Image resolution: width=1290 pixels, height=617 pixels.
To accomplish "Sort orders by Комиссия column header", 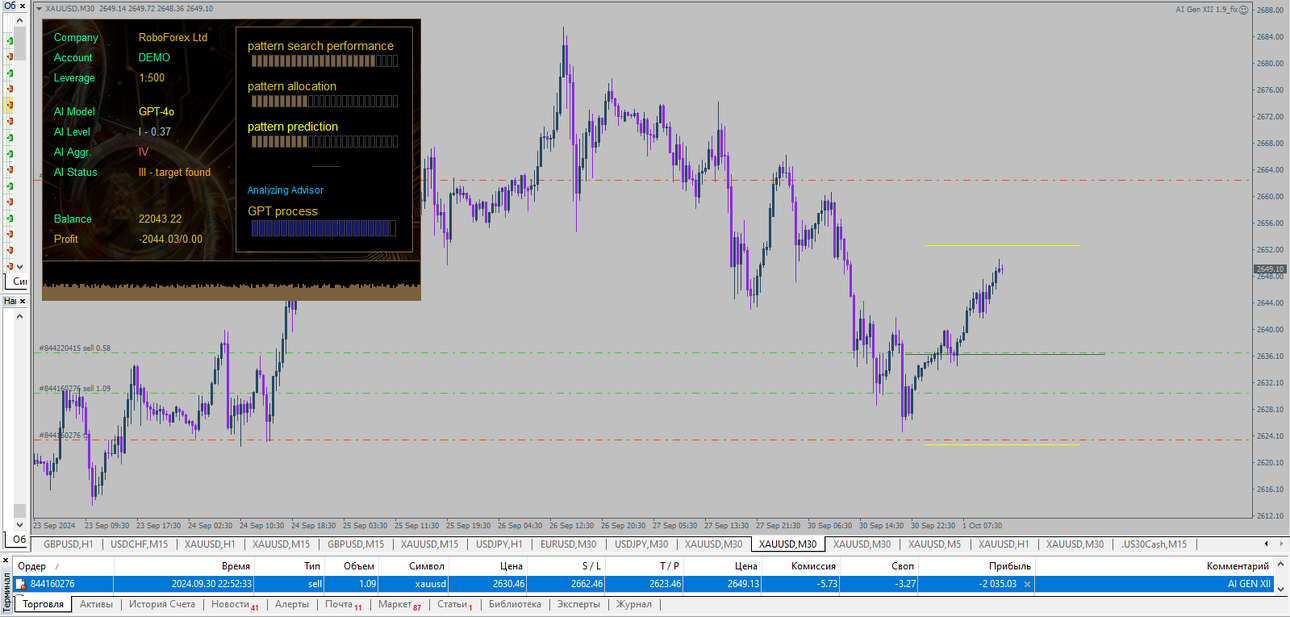I will (800, 566).
